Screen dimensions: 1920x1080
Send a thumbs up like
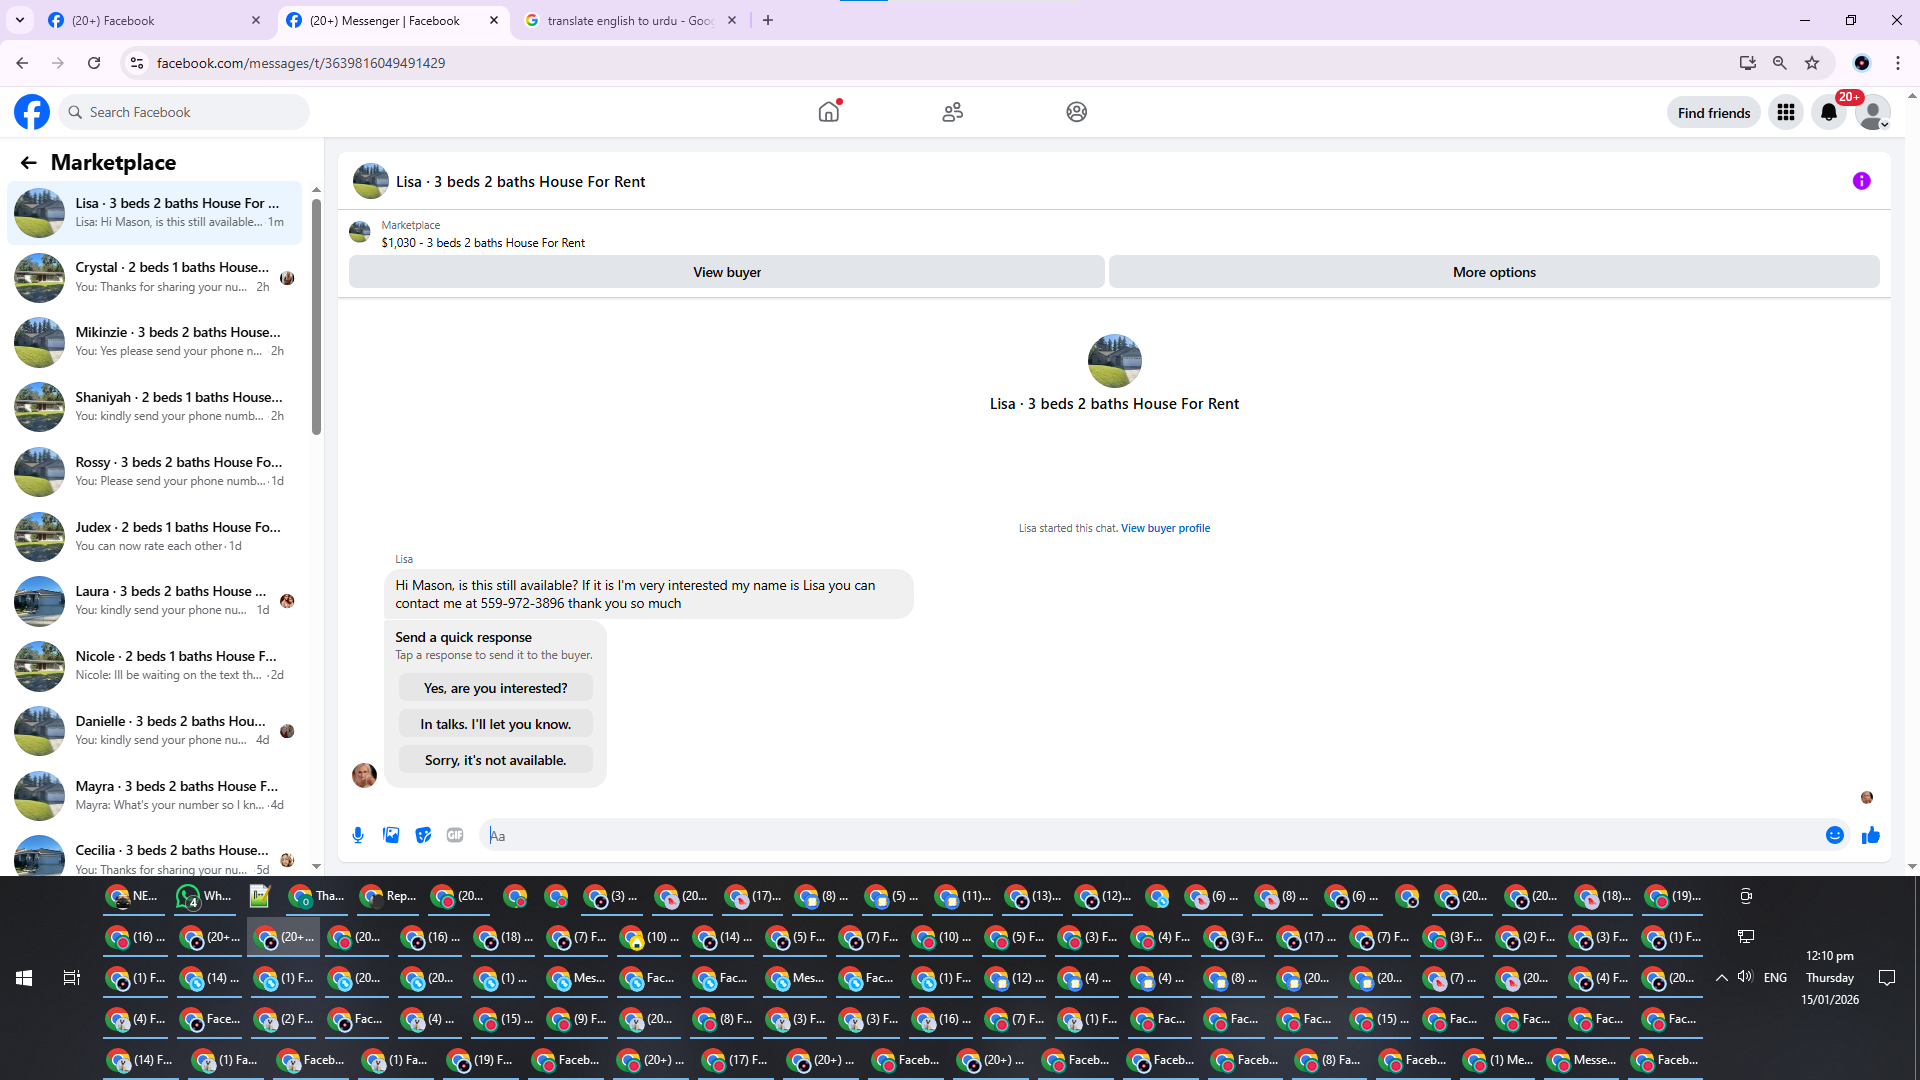click(1870, 835)
